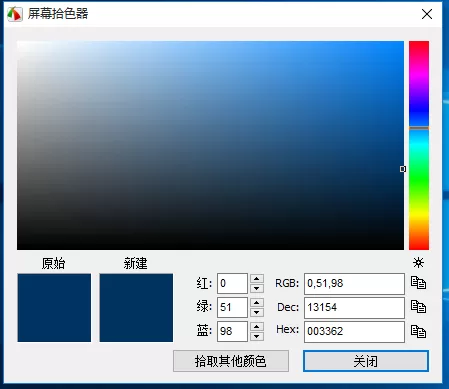Image resolution: width=449 pixels, height=389 pixels.
Task: Click the Dec field showing 13154
Action: tap(354, 308)
